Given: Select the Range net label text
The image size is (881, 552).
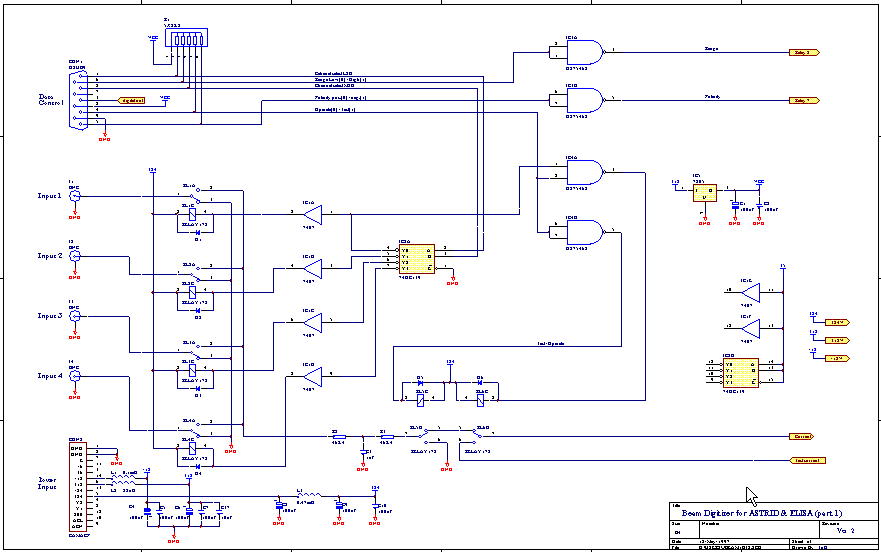Looking at the screenshot, I should pyautogui.click(x=711, y=49).
